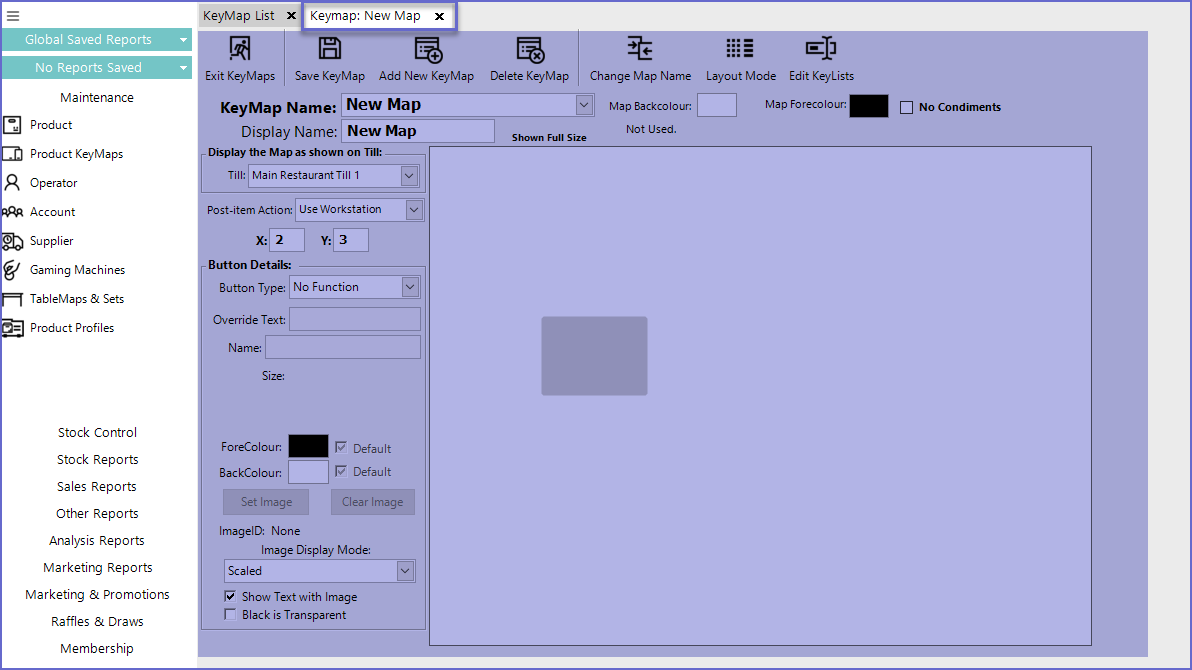Open Change Map Name tool

(640, 50)
